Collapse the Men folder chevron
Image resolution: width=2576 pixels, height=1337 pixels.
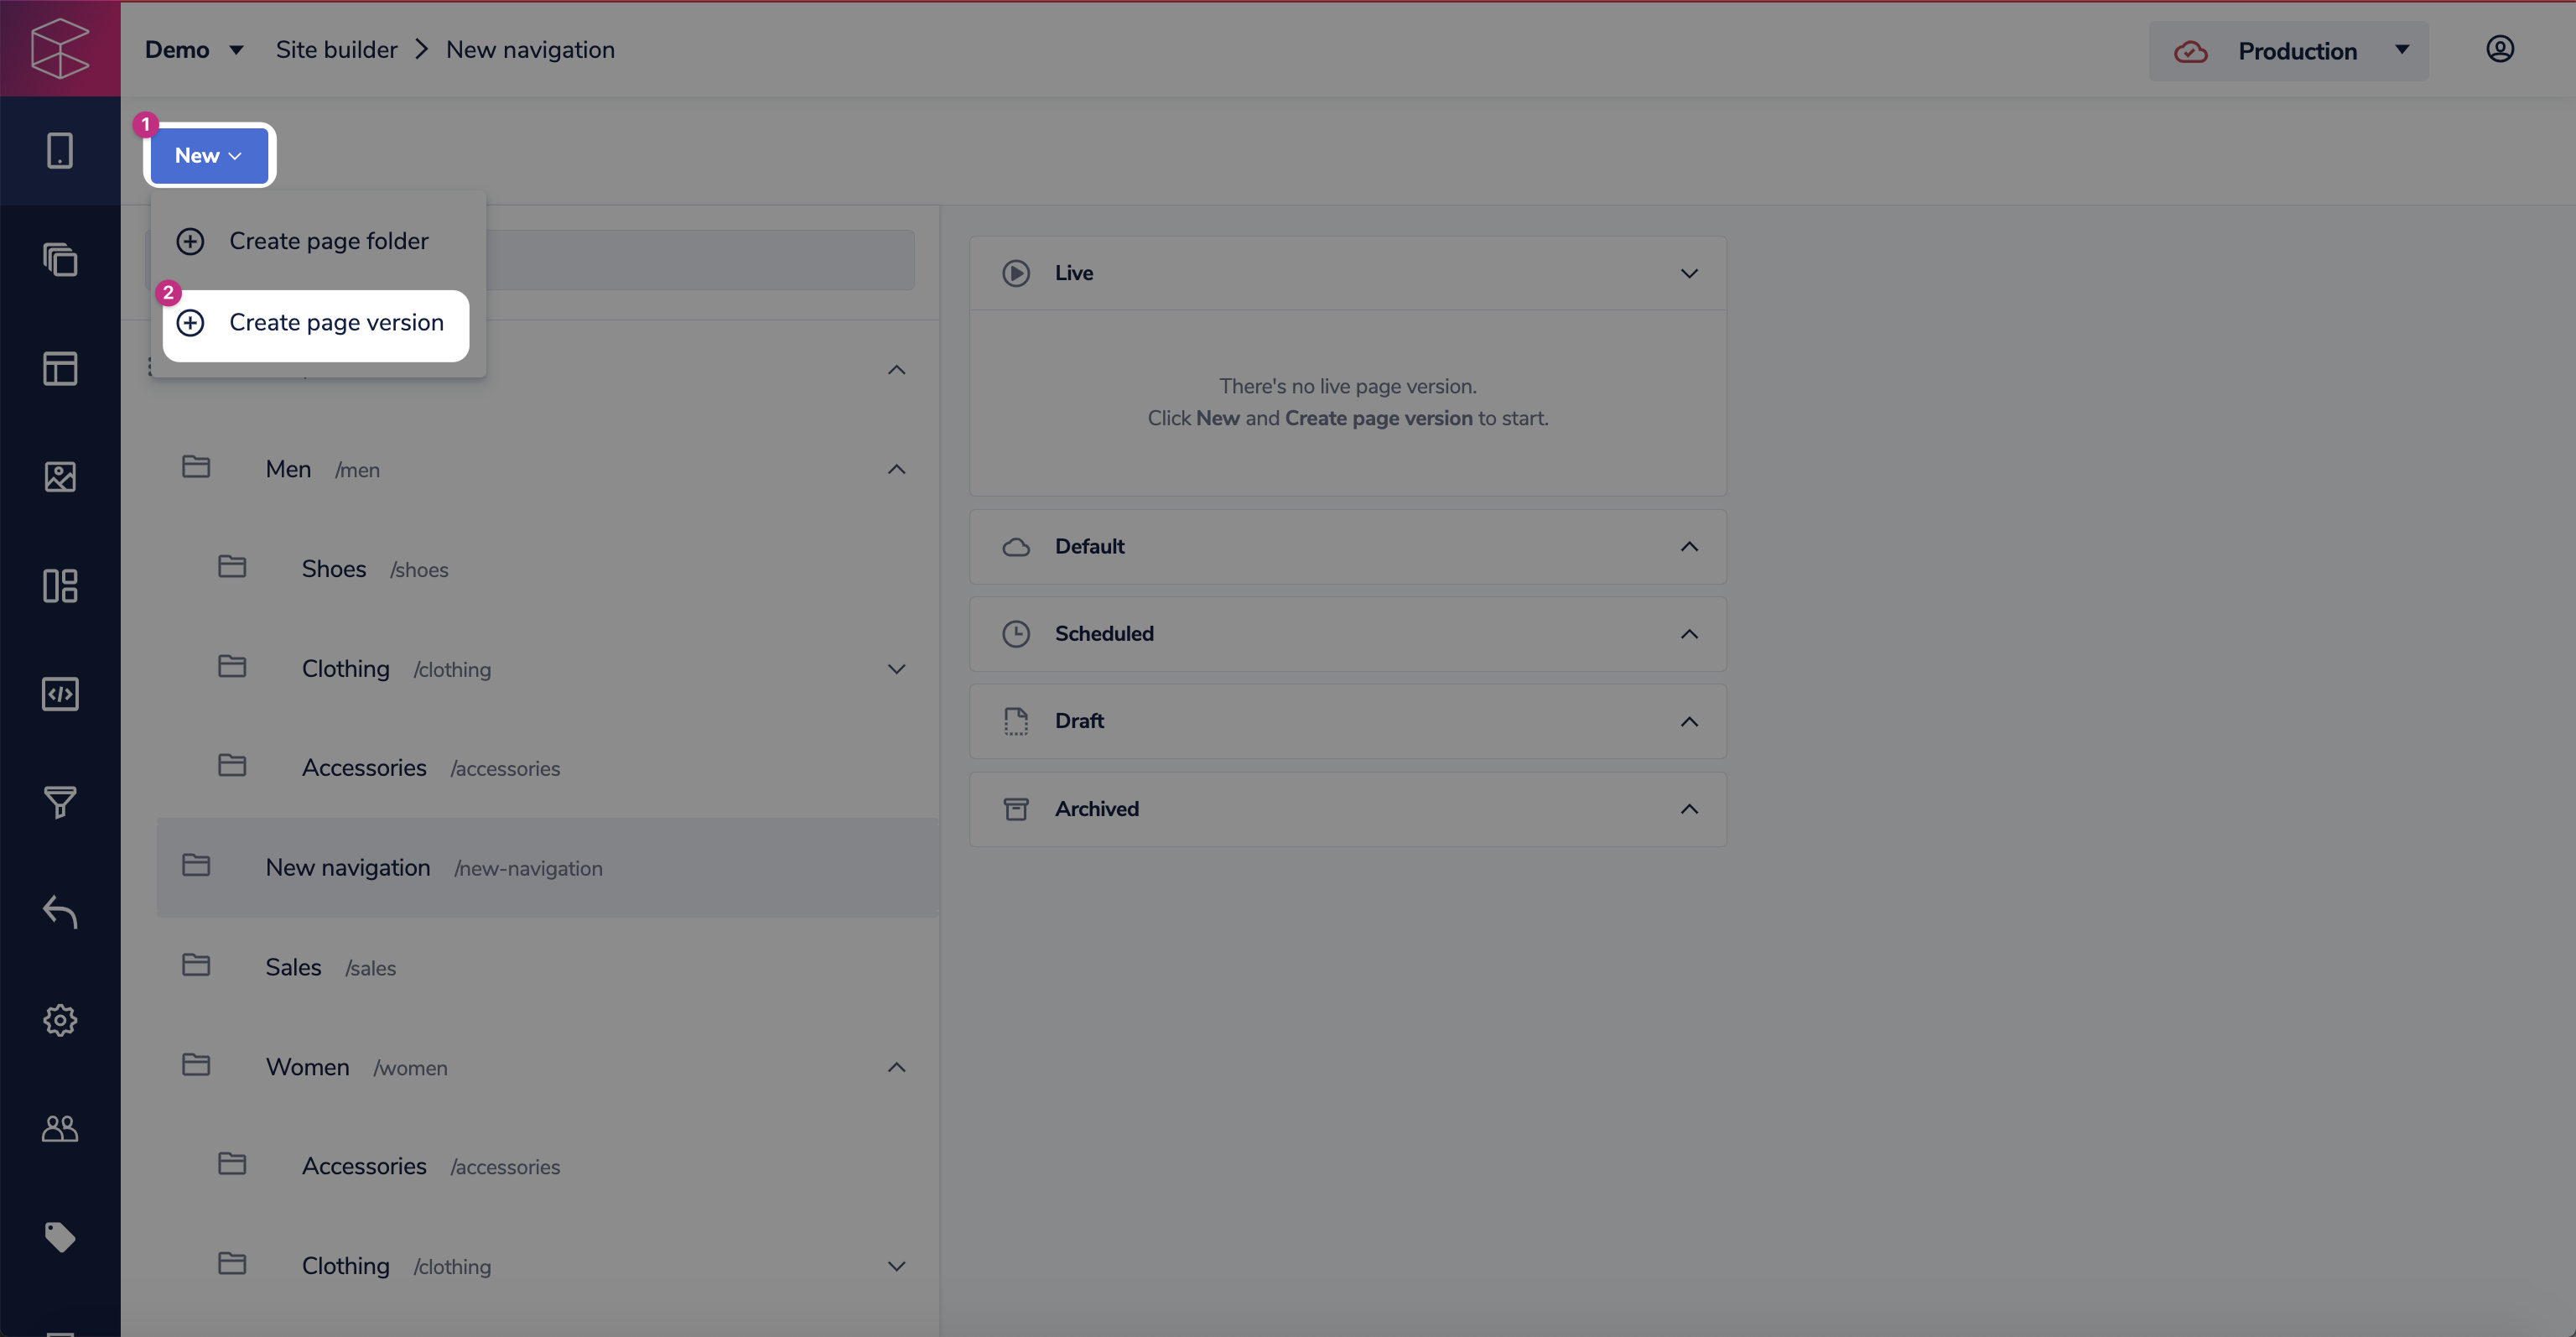coord(896,469)
